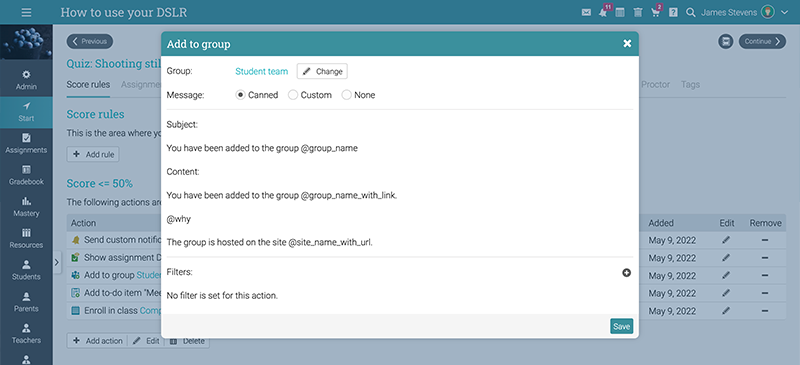The image size is (800, 365).
Task: Open the shopping cart icon
Action: [656, 12]
